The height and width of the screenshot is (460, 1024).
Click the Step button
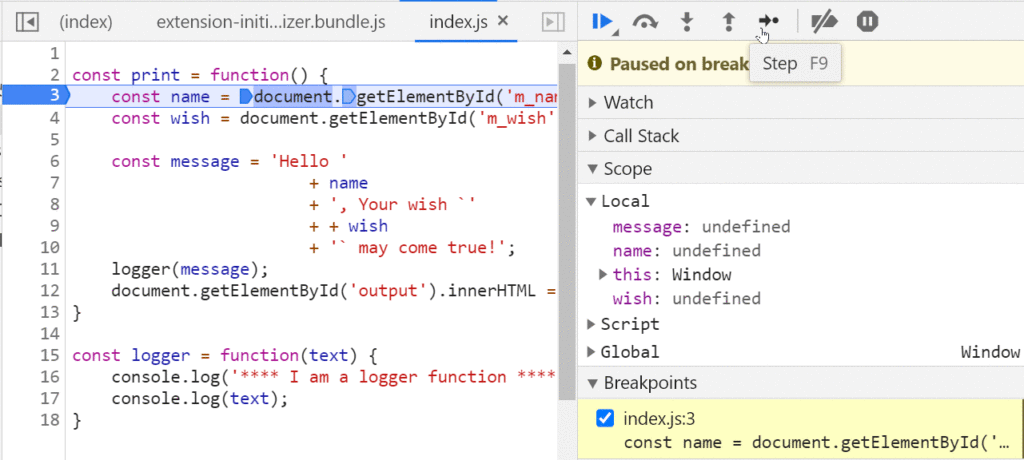point(769,21)
